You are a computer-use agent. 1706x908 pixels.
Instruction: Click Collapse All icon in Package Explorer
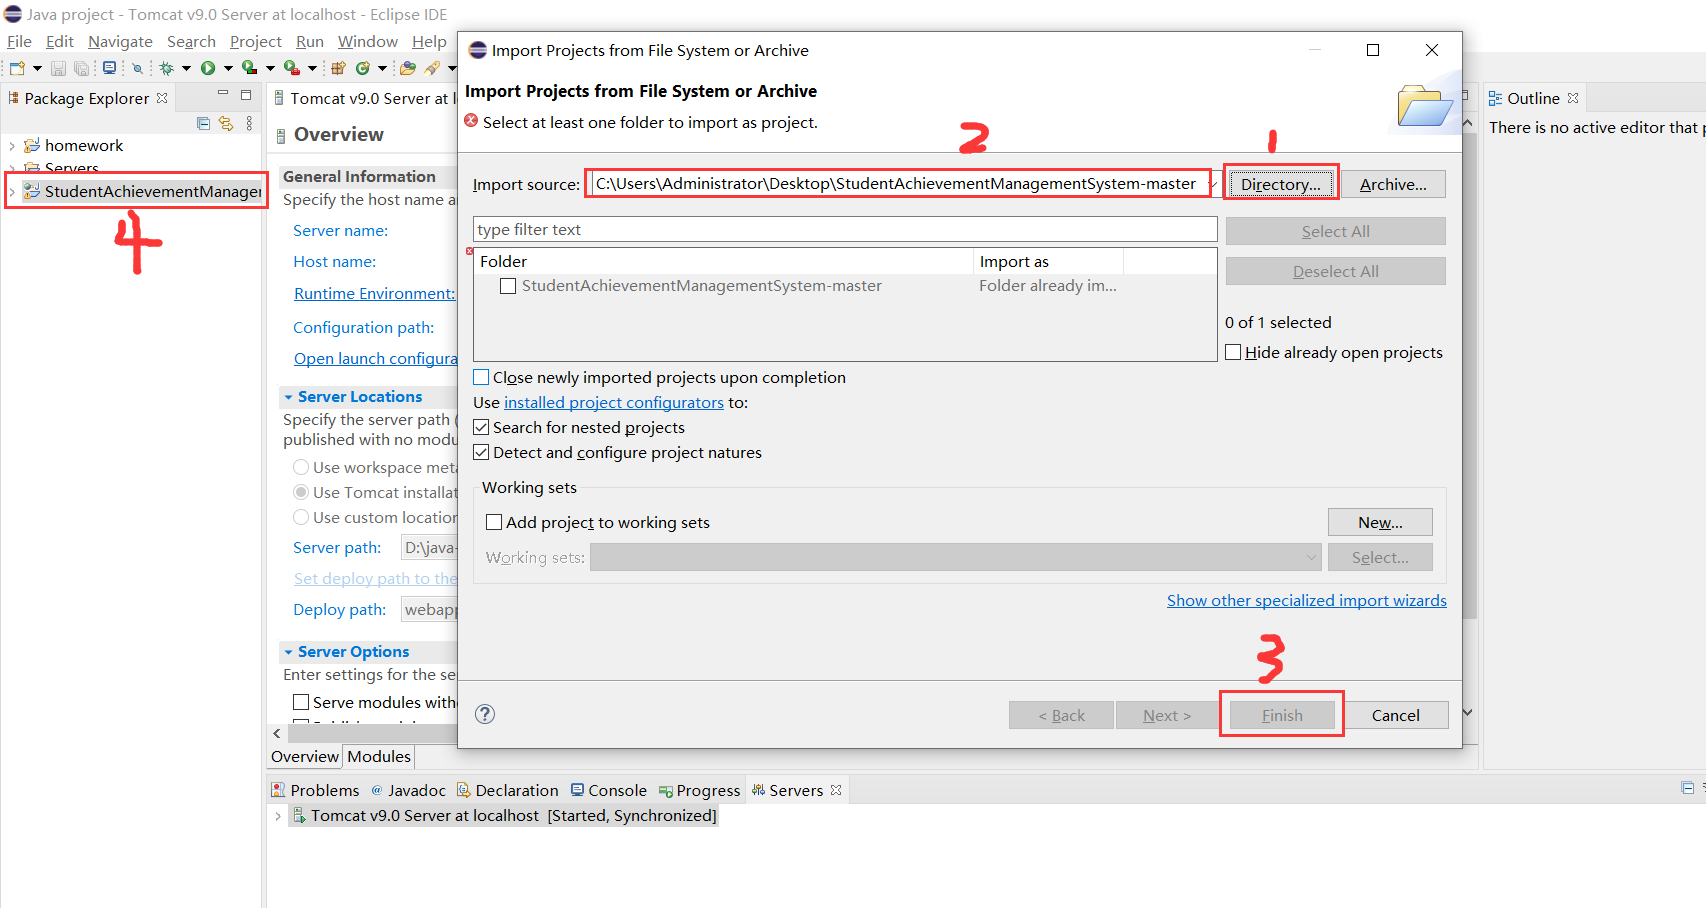pyautogui.click(x=204, y=123)
